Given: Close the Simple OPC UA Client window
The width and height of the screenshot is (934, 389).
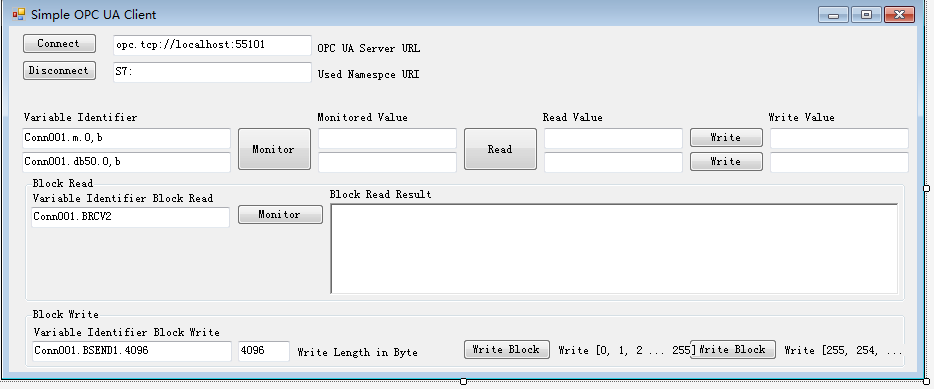Looking at the screenshot, I should click(899, 15).
